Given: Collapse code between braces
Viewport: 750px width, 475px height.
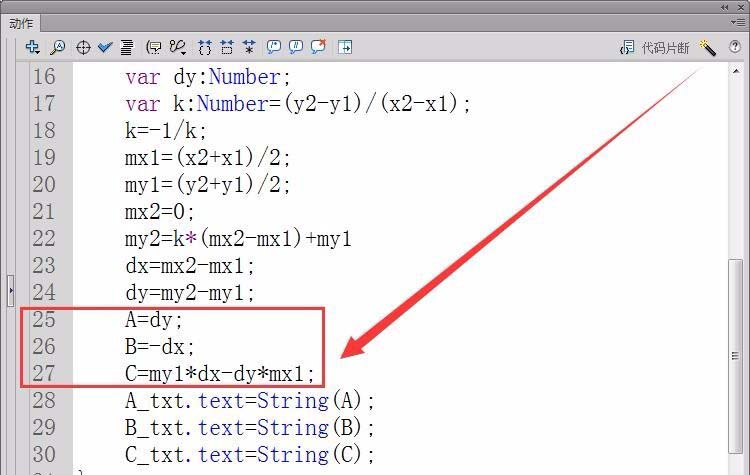Looking at the screenshot, I should tap(205, 47).
